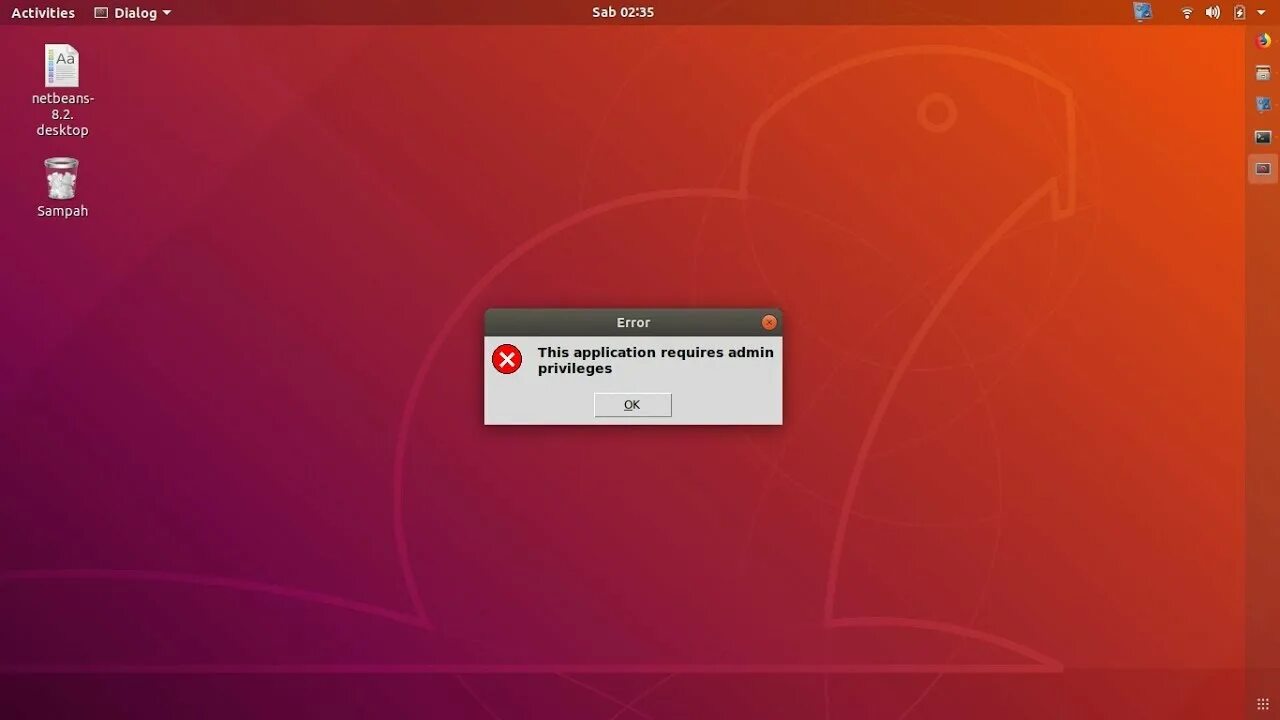Close the Error dialog with the X button
1280x720 pixels.
[769, 322]
